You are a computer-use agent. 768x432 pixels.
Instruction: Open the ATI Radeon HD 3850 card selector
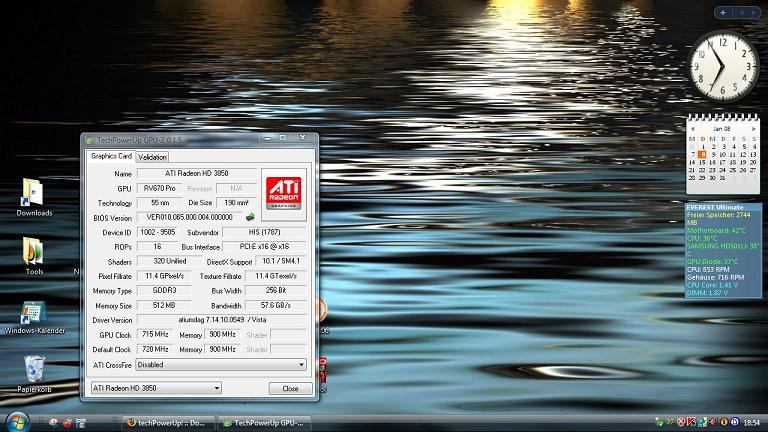156,388
